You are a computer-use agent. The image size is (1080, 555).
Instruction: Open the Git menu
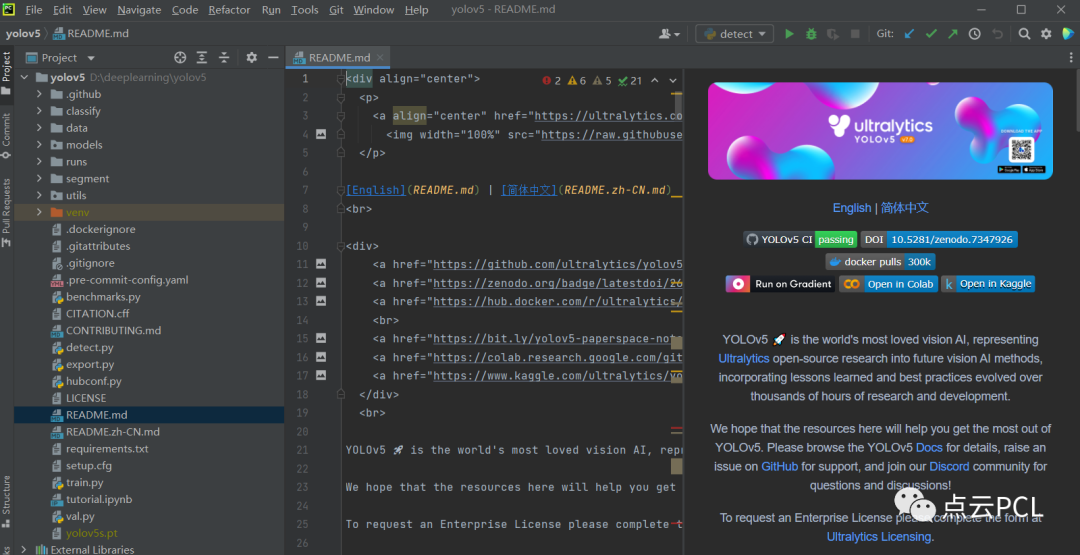pyautogui.click(x=336, y=10)
